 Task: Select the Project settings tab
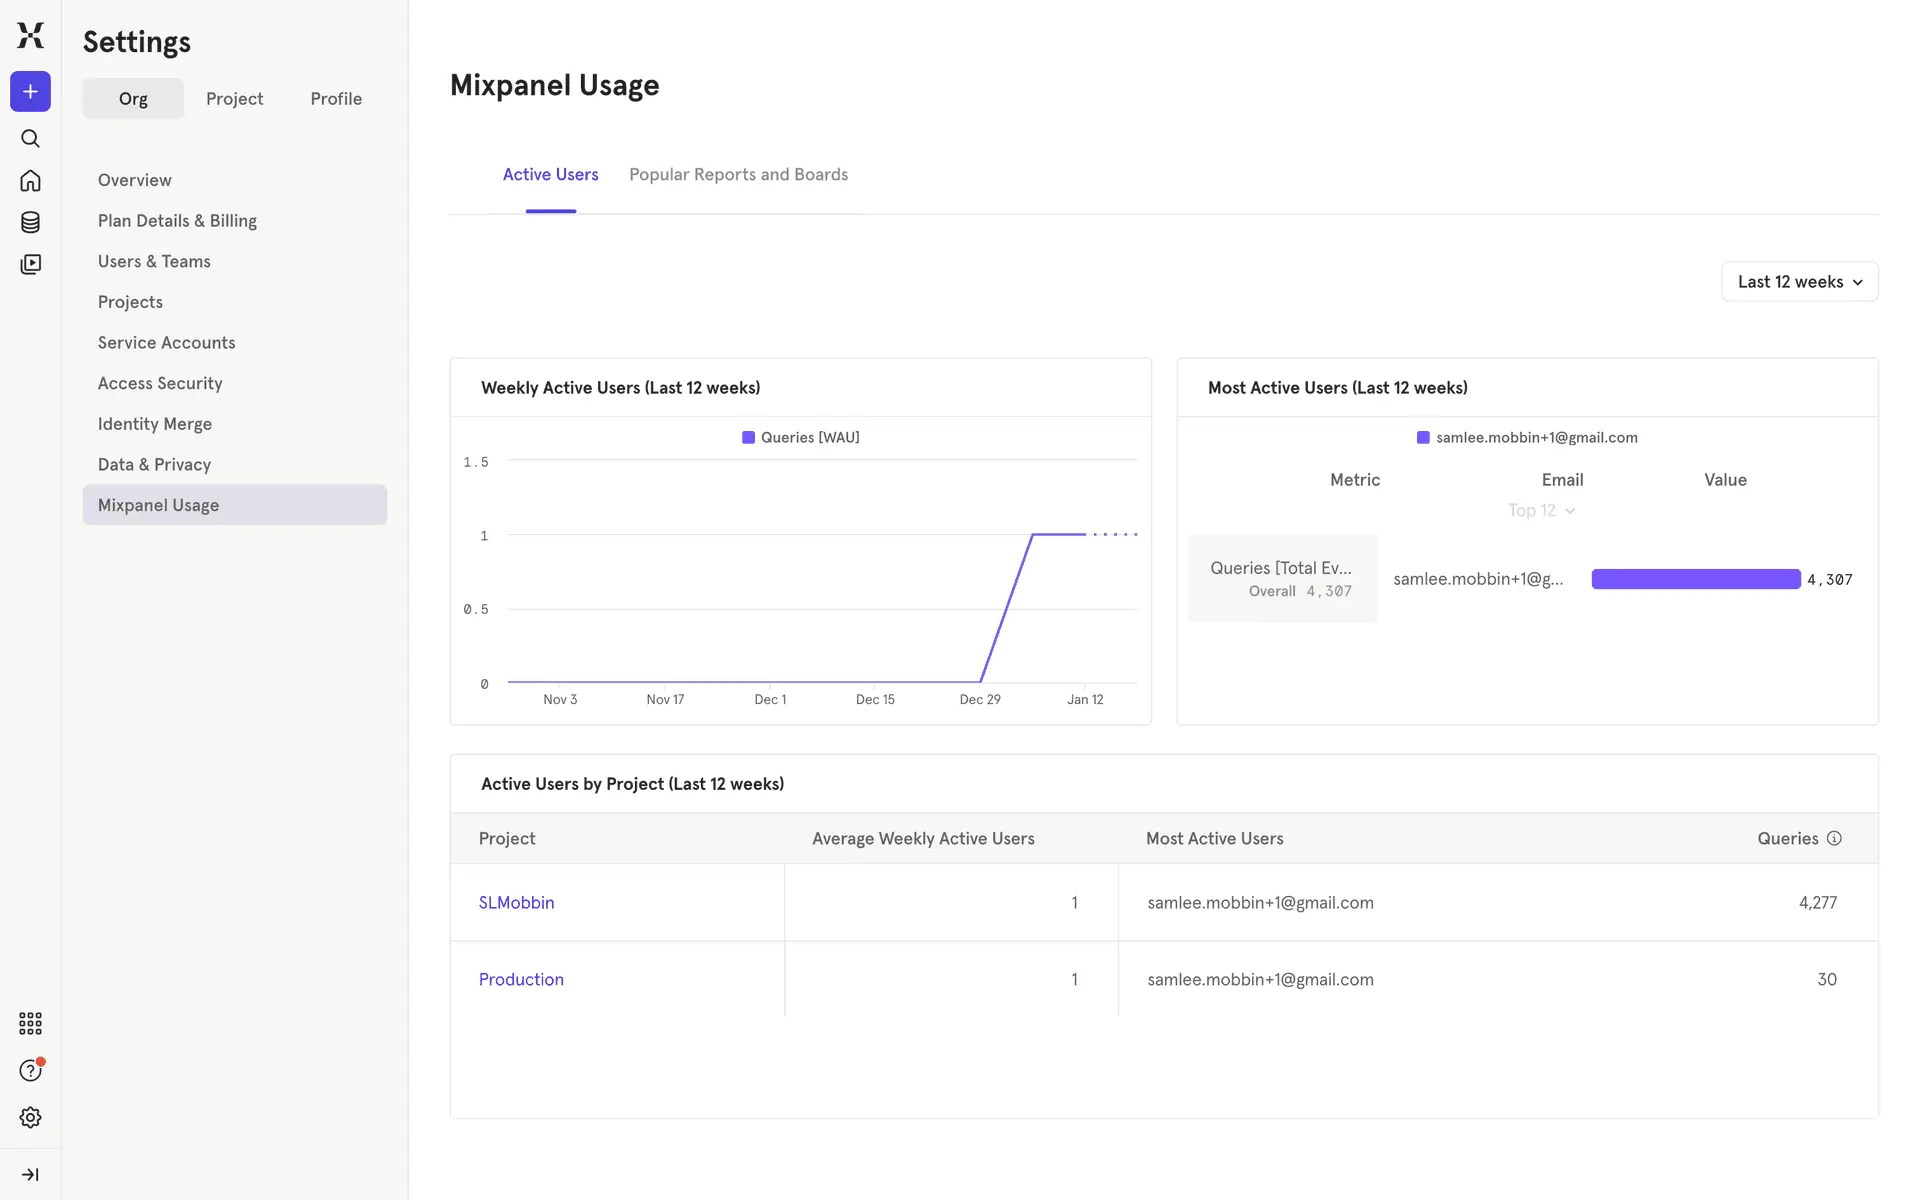point(234,99)
